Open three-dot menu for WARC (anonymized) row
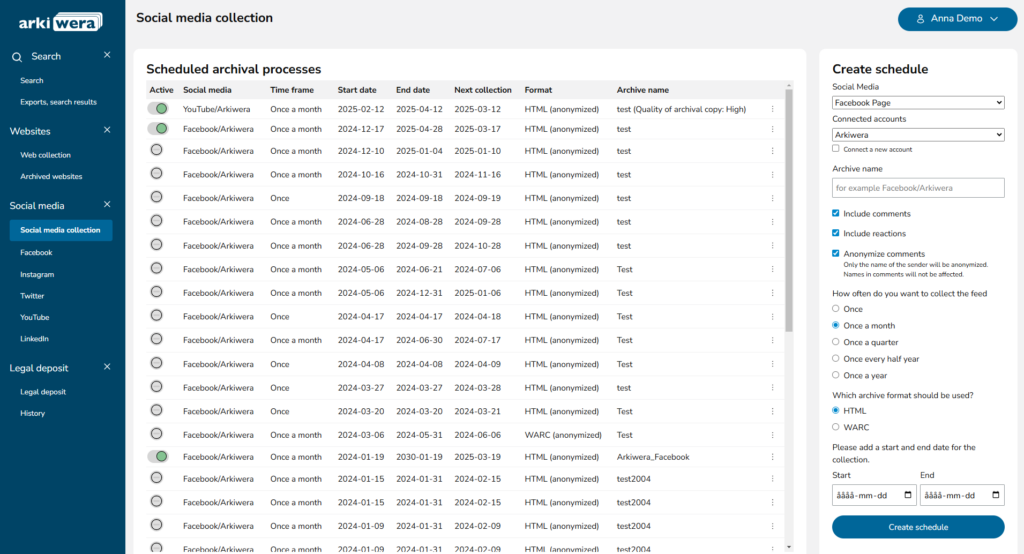 coord(773,435)
